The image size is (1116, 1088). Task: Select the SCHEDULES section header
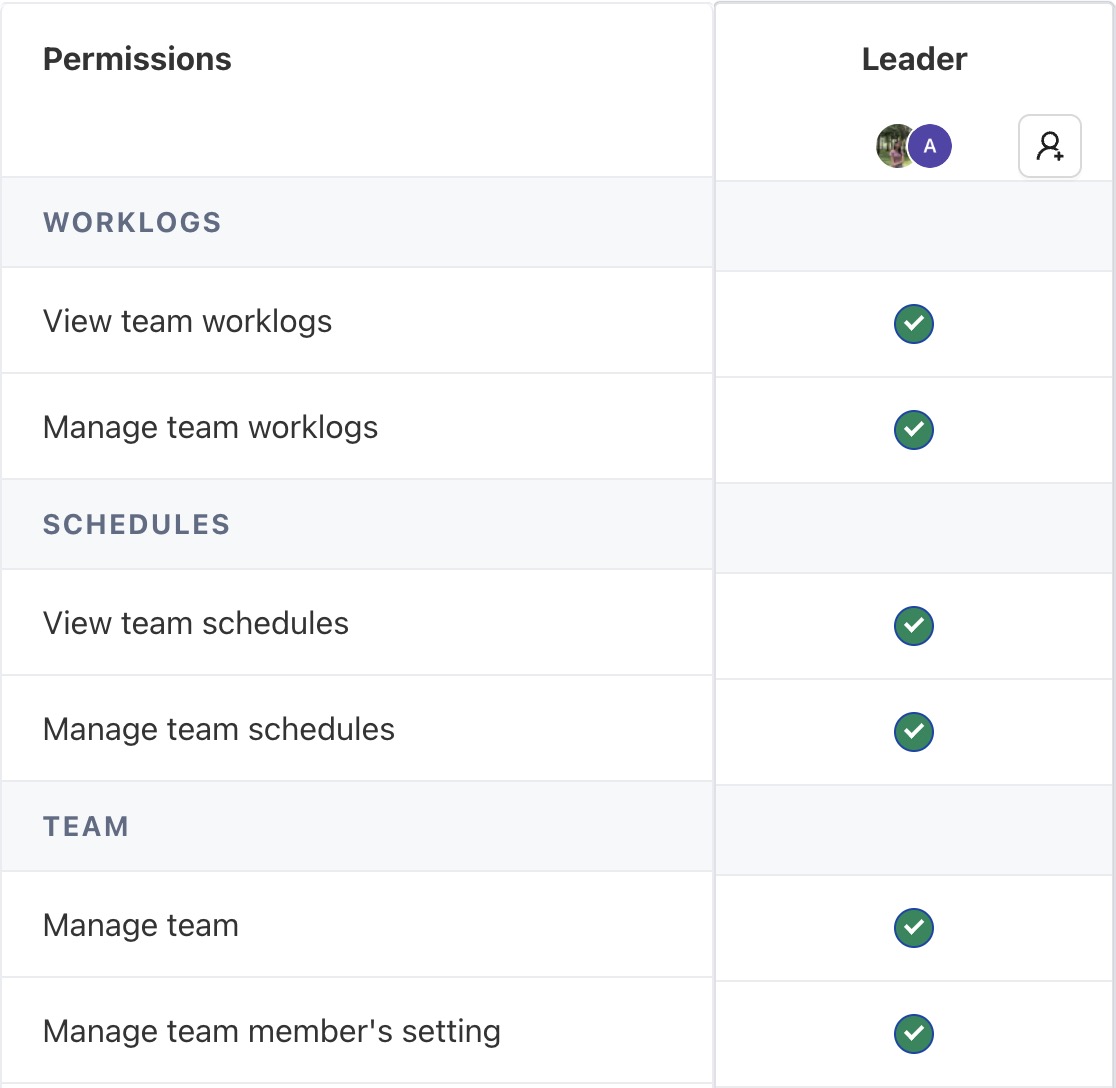click(x=136, y=525)
